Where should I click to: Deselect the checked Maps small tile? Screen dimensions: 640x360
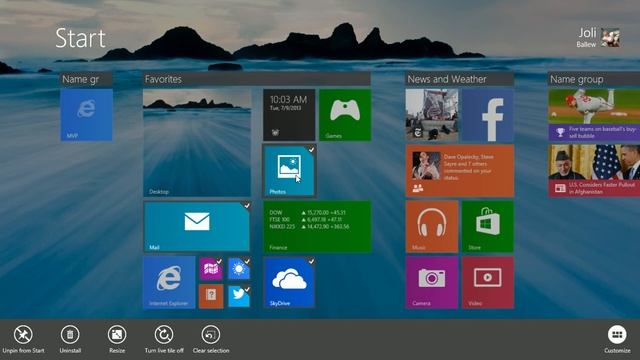[211, 269]
